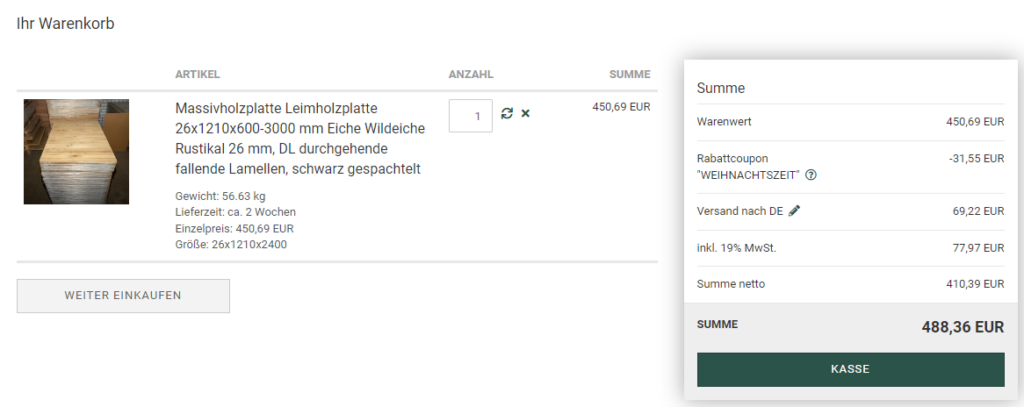Proceed to checkout with KASSE button

(x=850, y=369)
